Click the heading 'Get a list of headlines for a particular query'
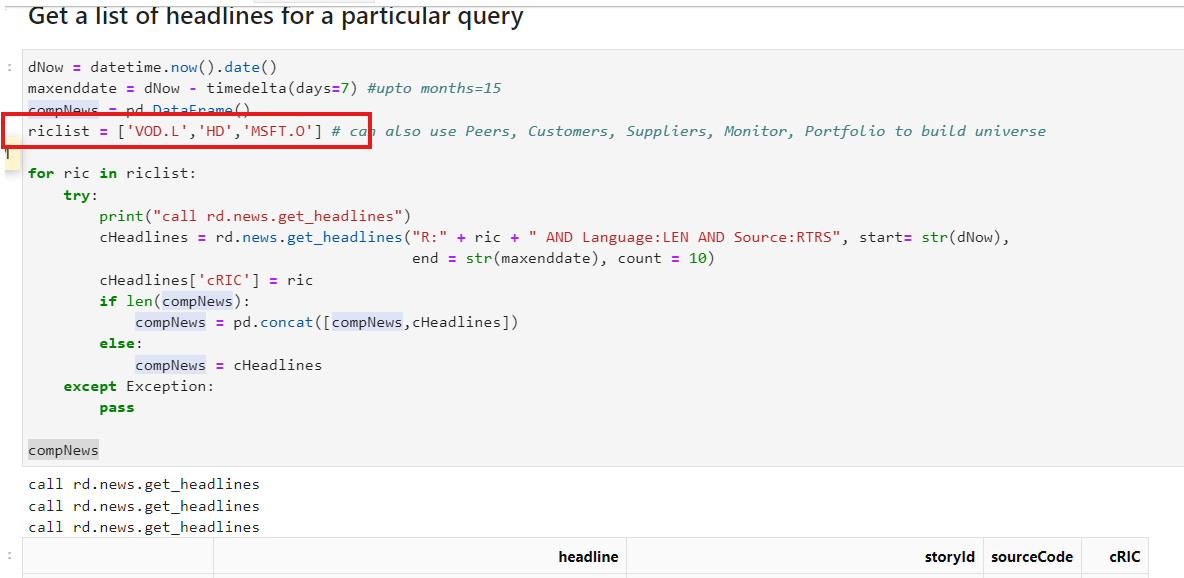Image resolution: width=1184 pixels, height=578 pixels. (275, 17)
